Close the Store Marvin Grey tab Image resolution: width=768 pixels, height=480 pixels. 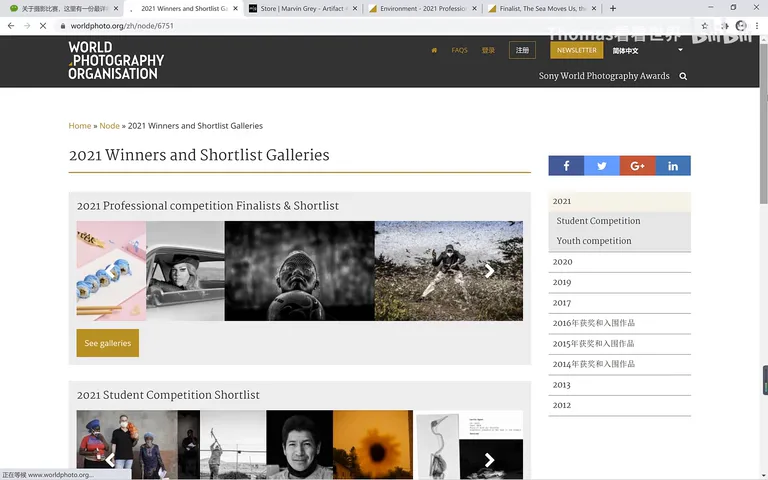click(x=355, y=8)
